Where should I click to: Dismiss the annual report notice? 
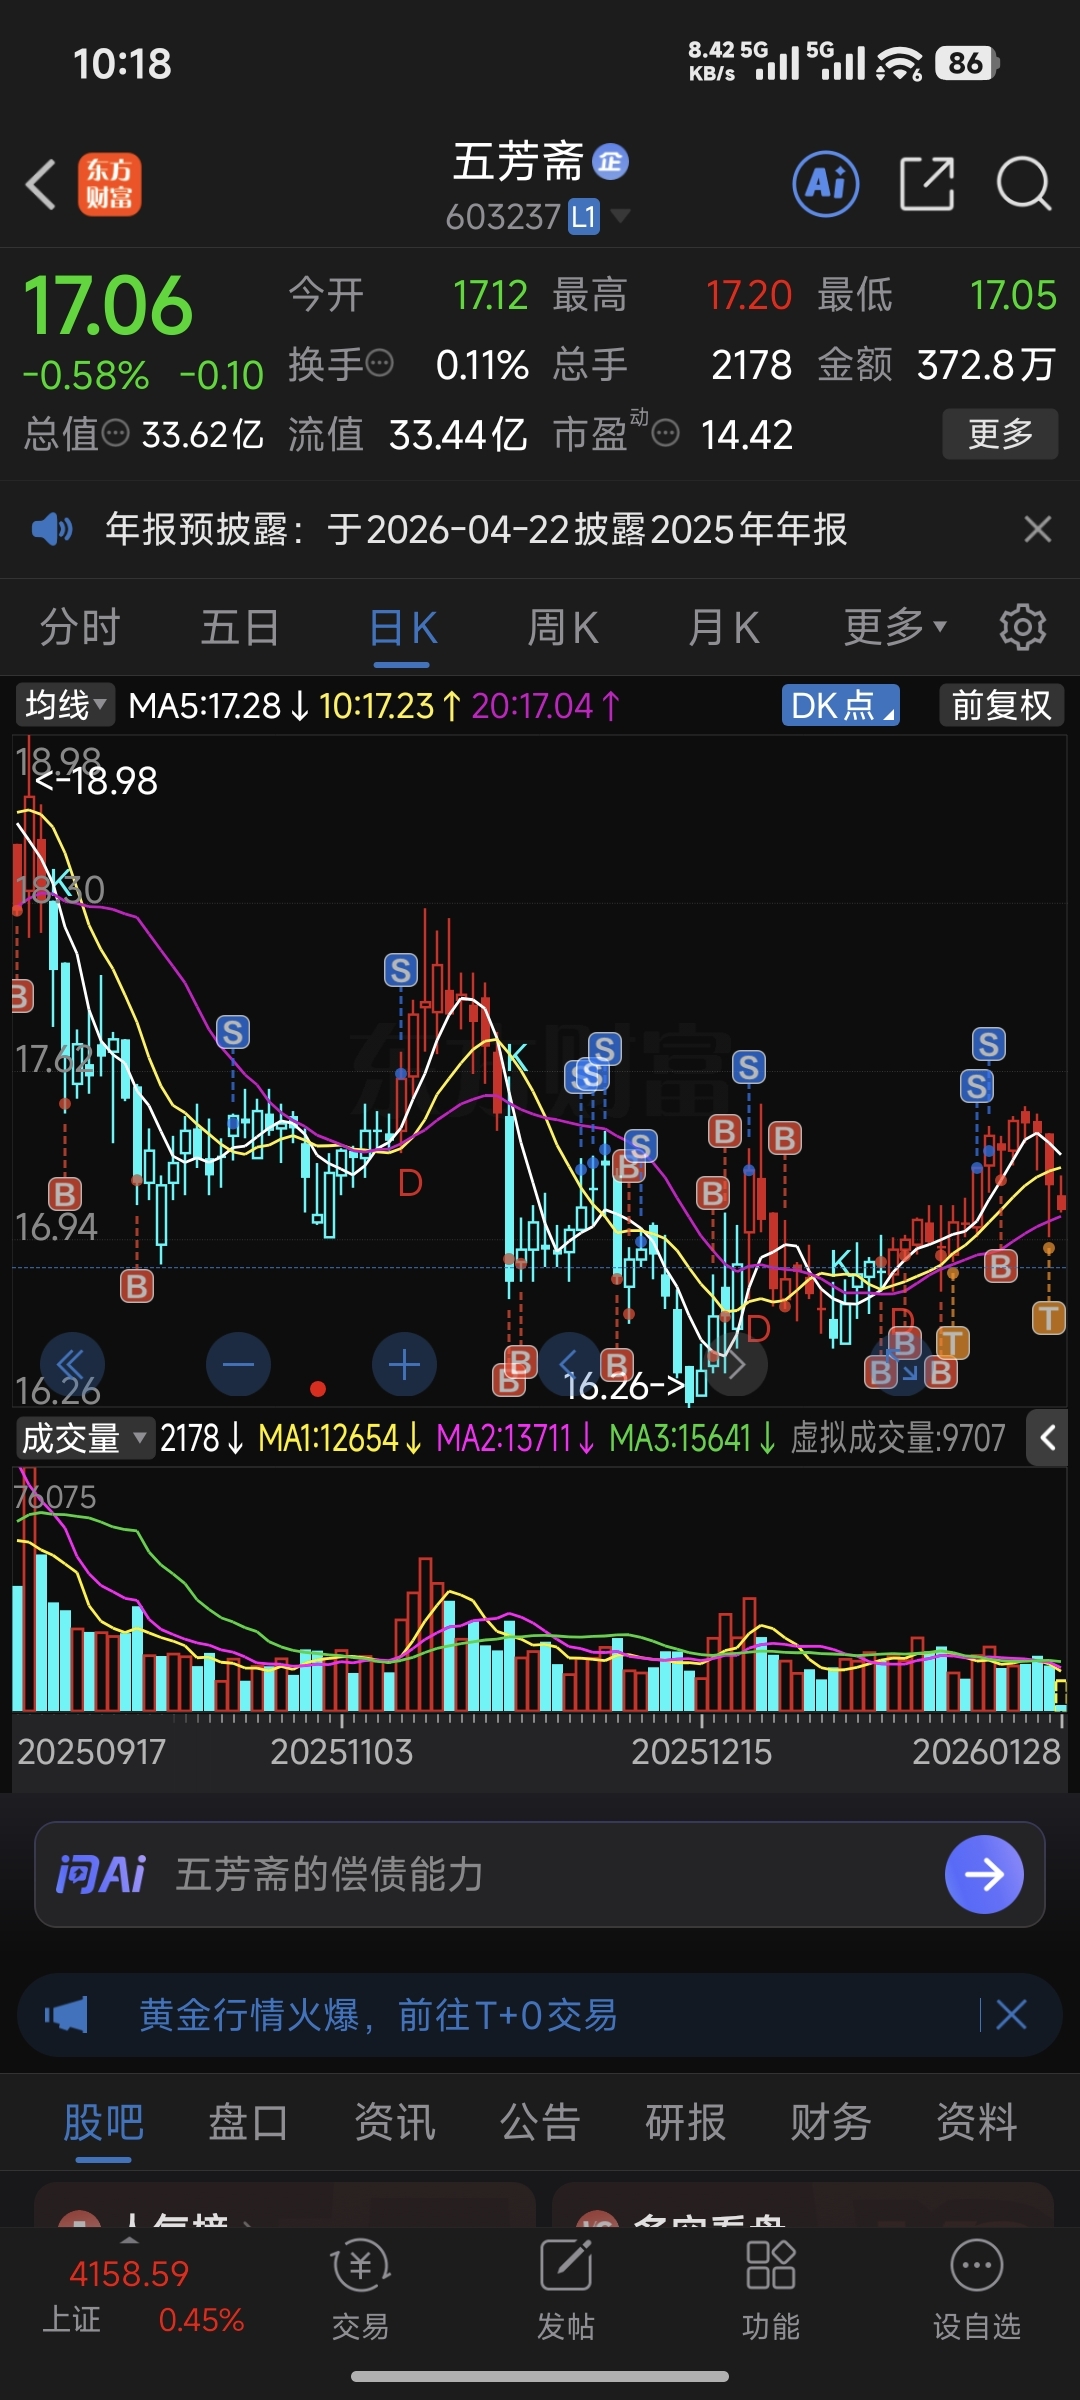click(1038, 528)
